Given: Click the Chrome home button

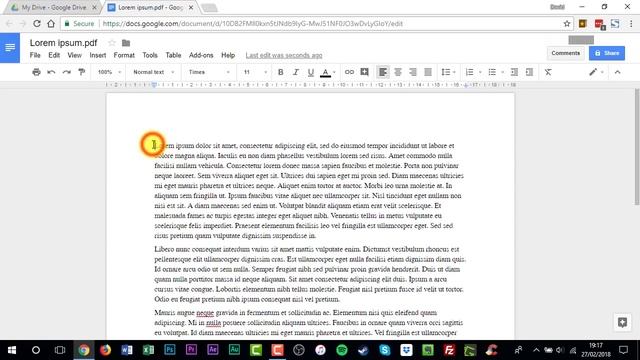Looking at the screenshot, I should tap(51, 24).
